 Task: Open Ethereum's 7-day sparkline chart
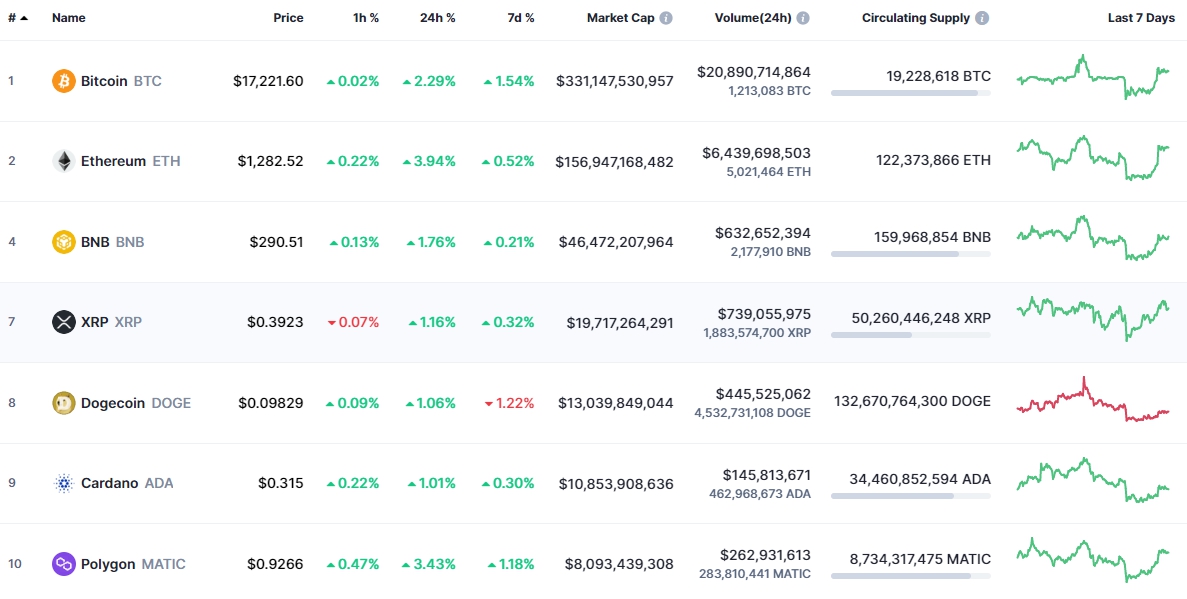click(x=1093, y=158)
